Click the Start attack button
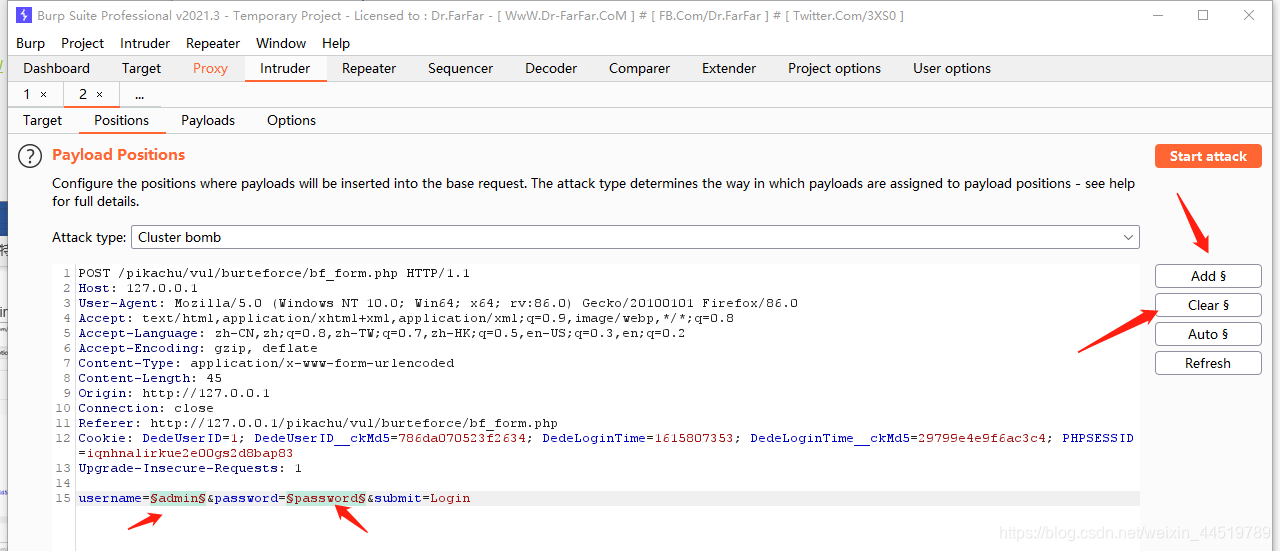 [1208, 156]
